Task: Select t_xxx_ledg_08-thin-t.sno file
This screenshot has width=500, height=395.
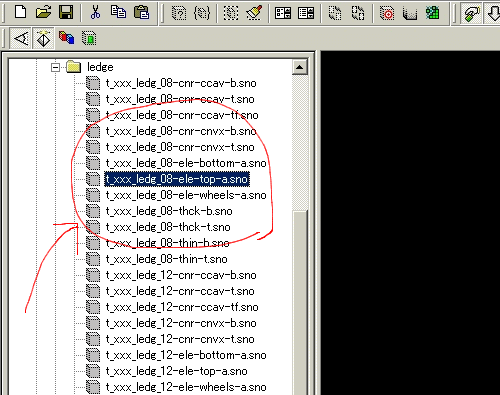Action: (x=167, y=259)
